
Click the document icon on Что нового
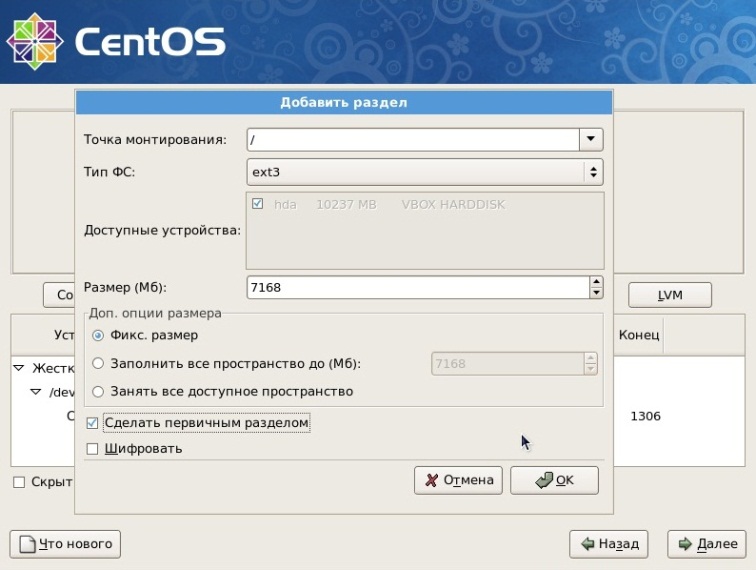(27, 544)
